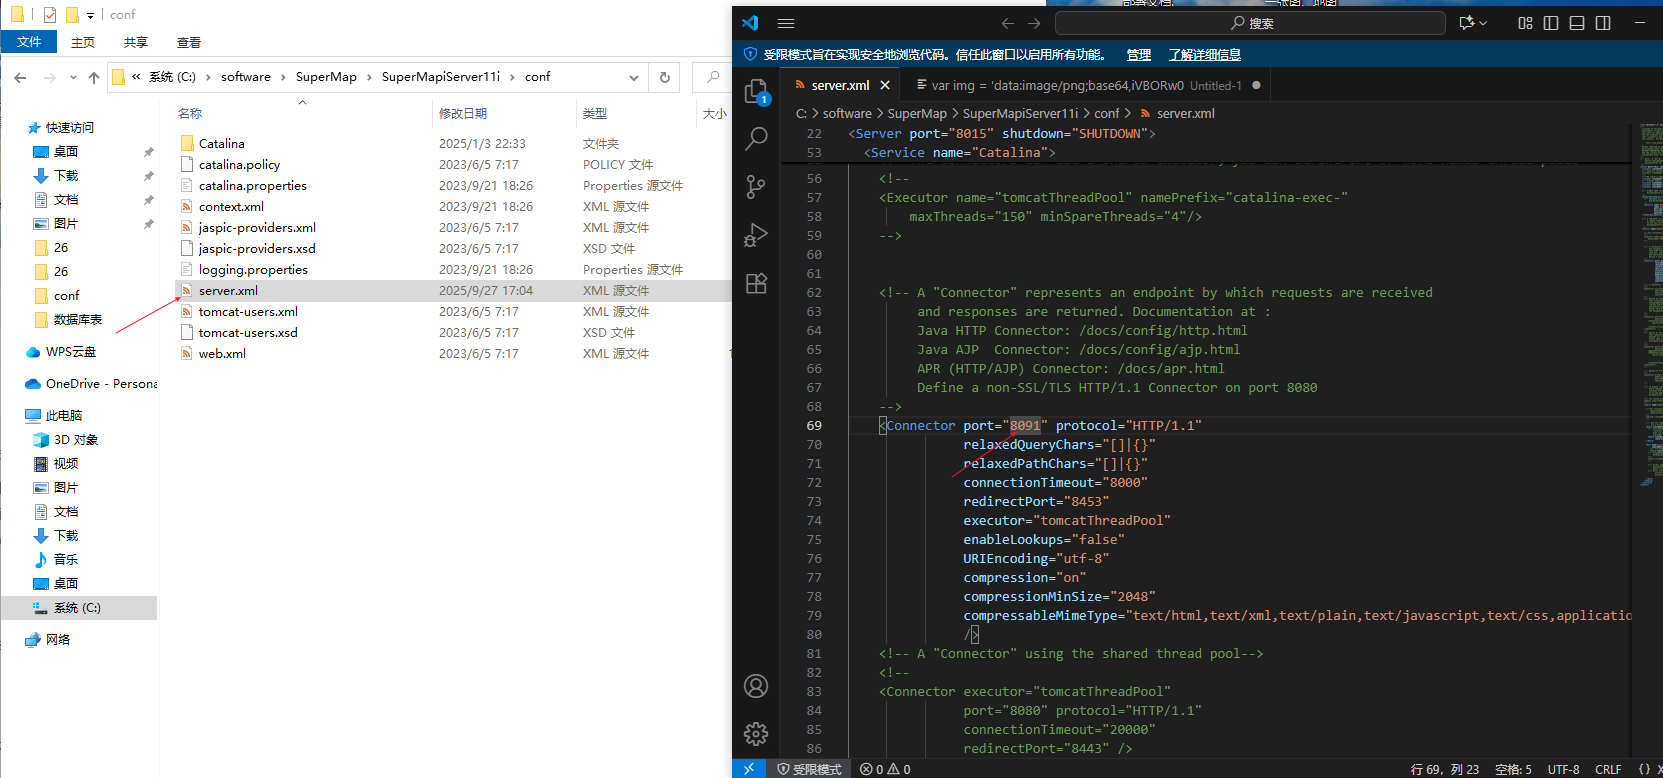Close the server.xml tab

(885, 86)
